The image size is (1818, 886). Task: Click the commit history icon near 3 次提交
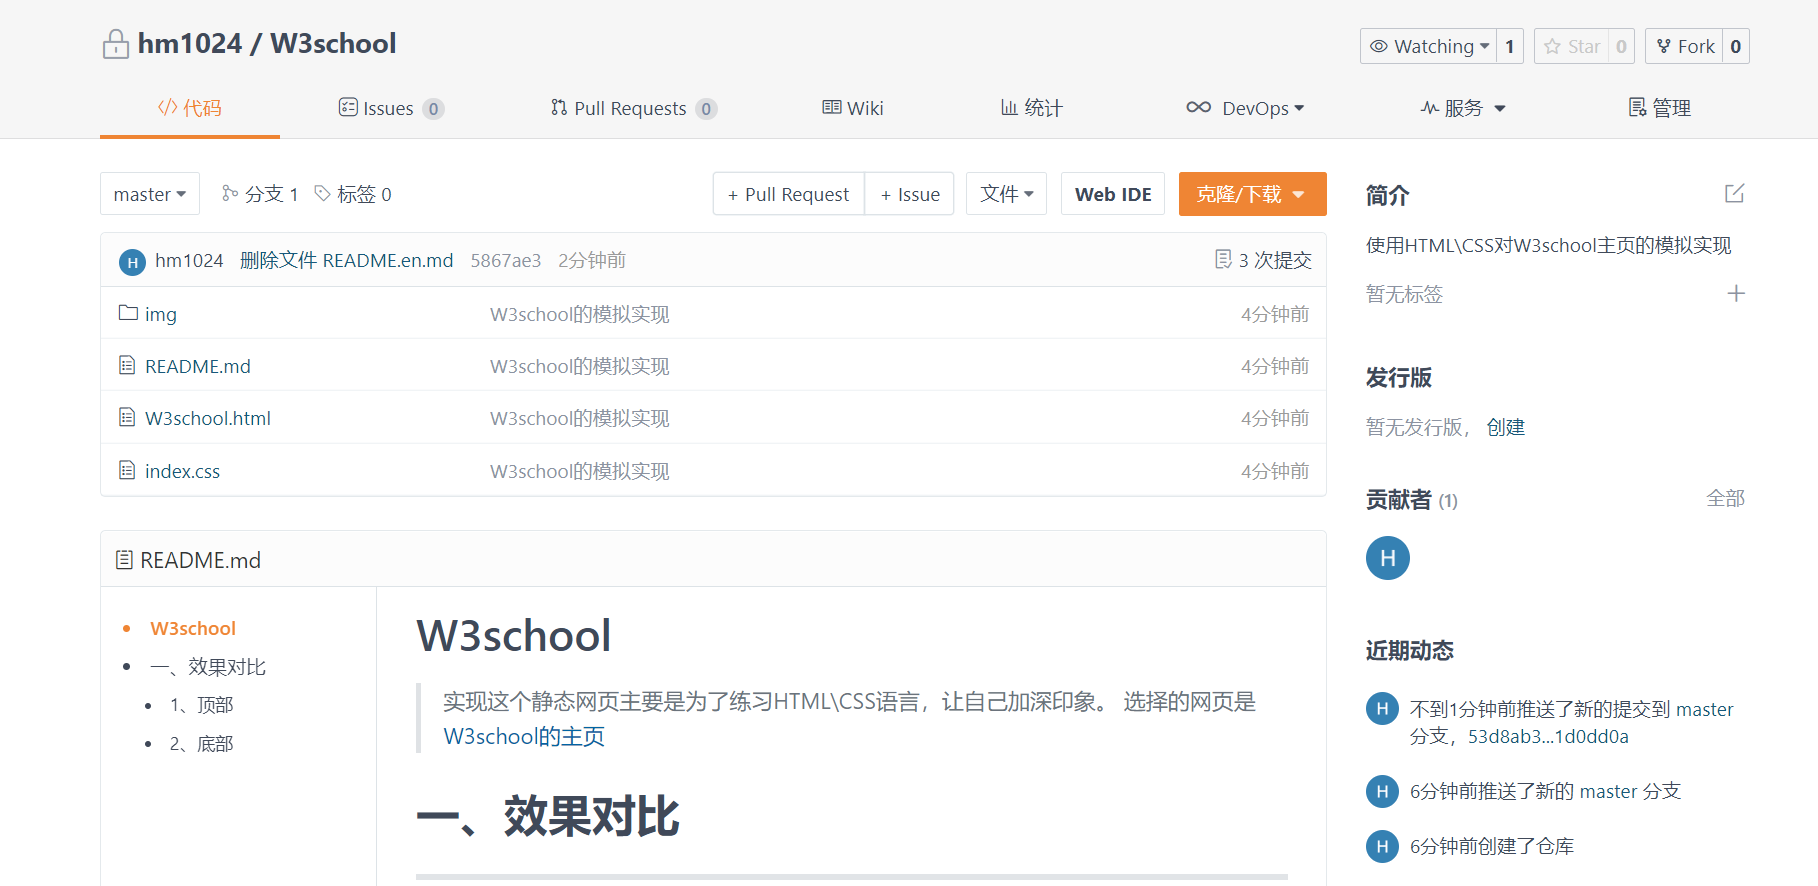(1223, 259)
